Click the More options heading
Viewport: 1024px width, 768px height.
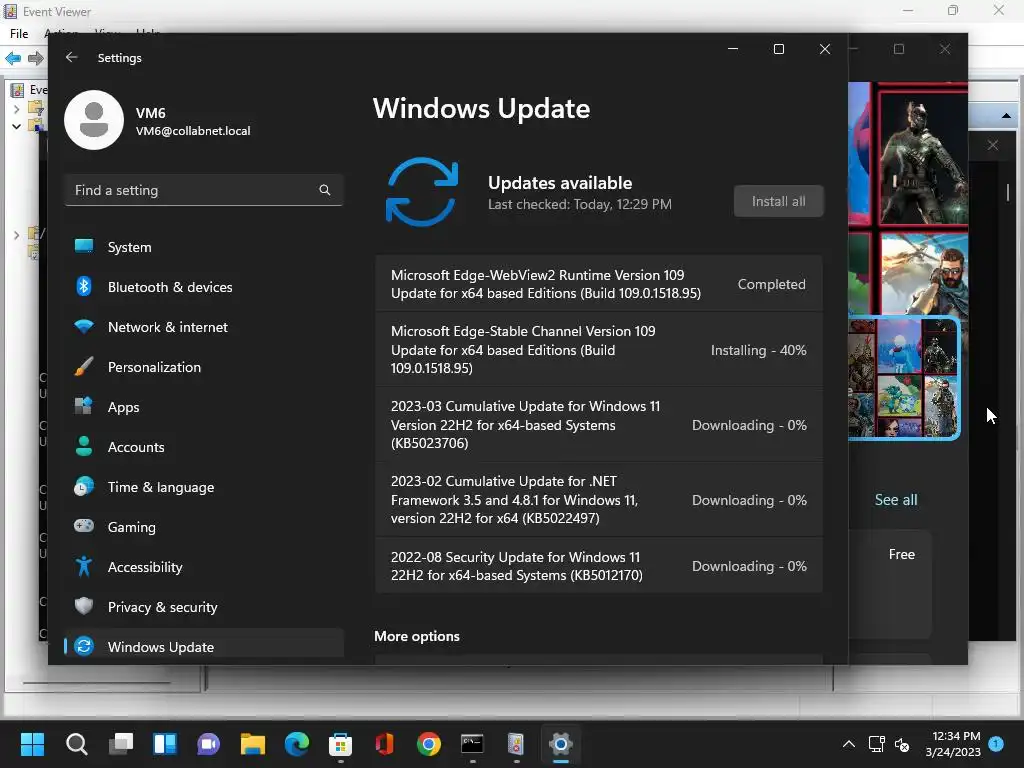(417, 636)
